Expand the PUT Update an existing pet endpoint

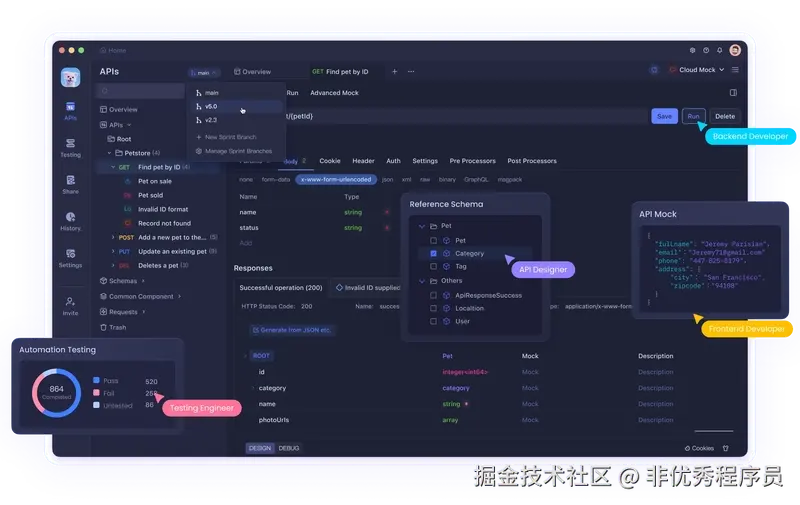(x=113, y=251)
